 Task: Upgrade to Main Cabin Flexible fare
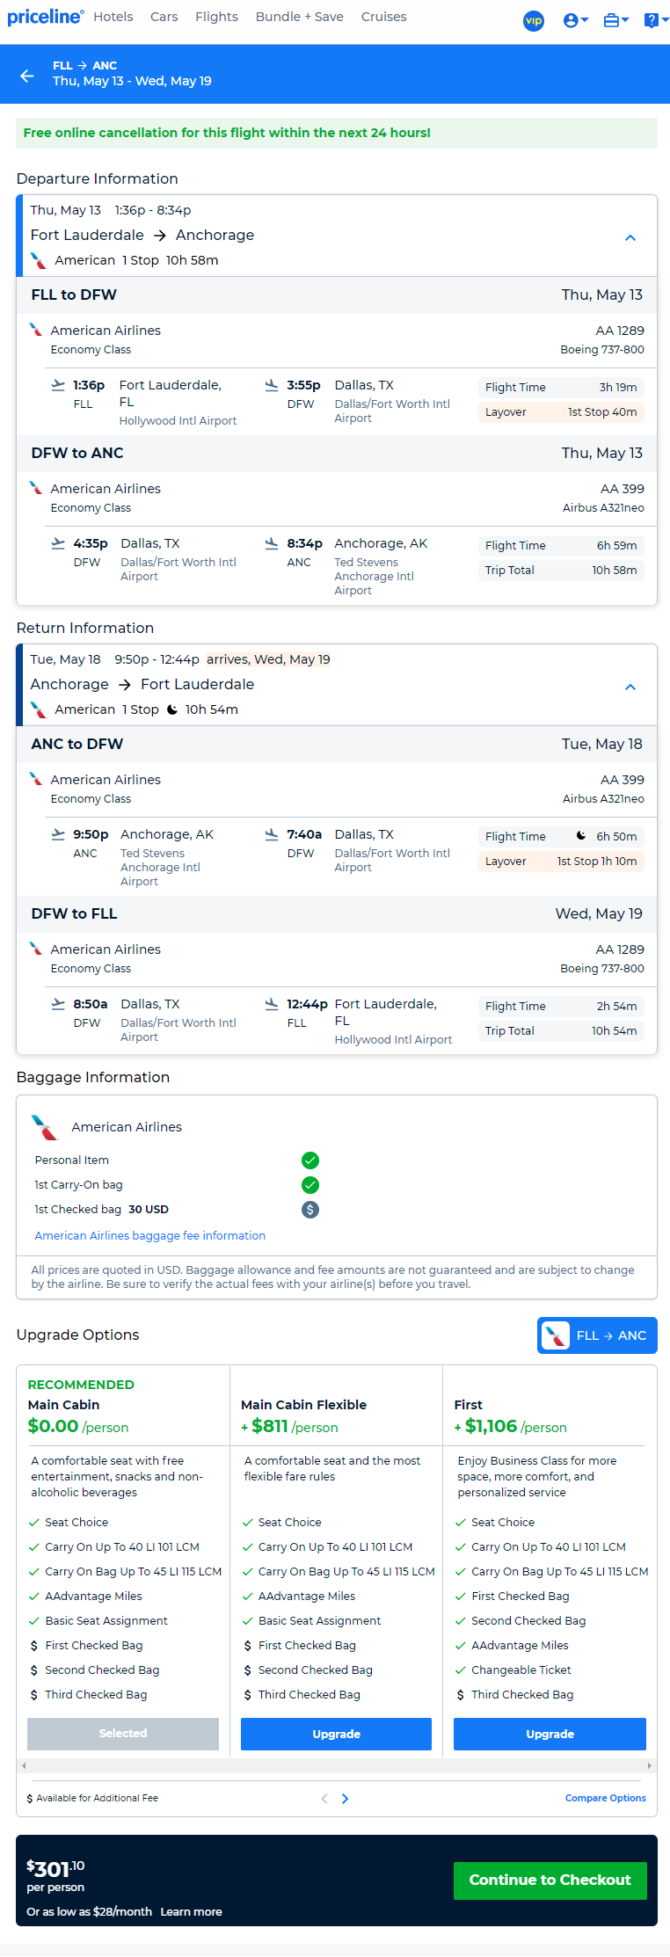pyautogui.click(x=336, y=1734)
